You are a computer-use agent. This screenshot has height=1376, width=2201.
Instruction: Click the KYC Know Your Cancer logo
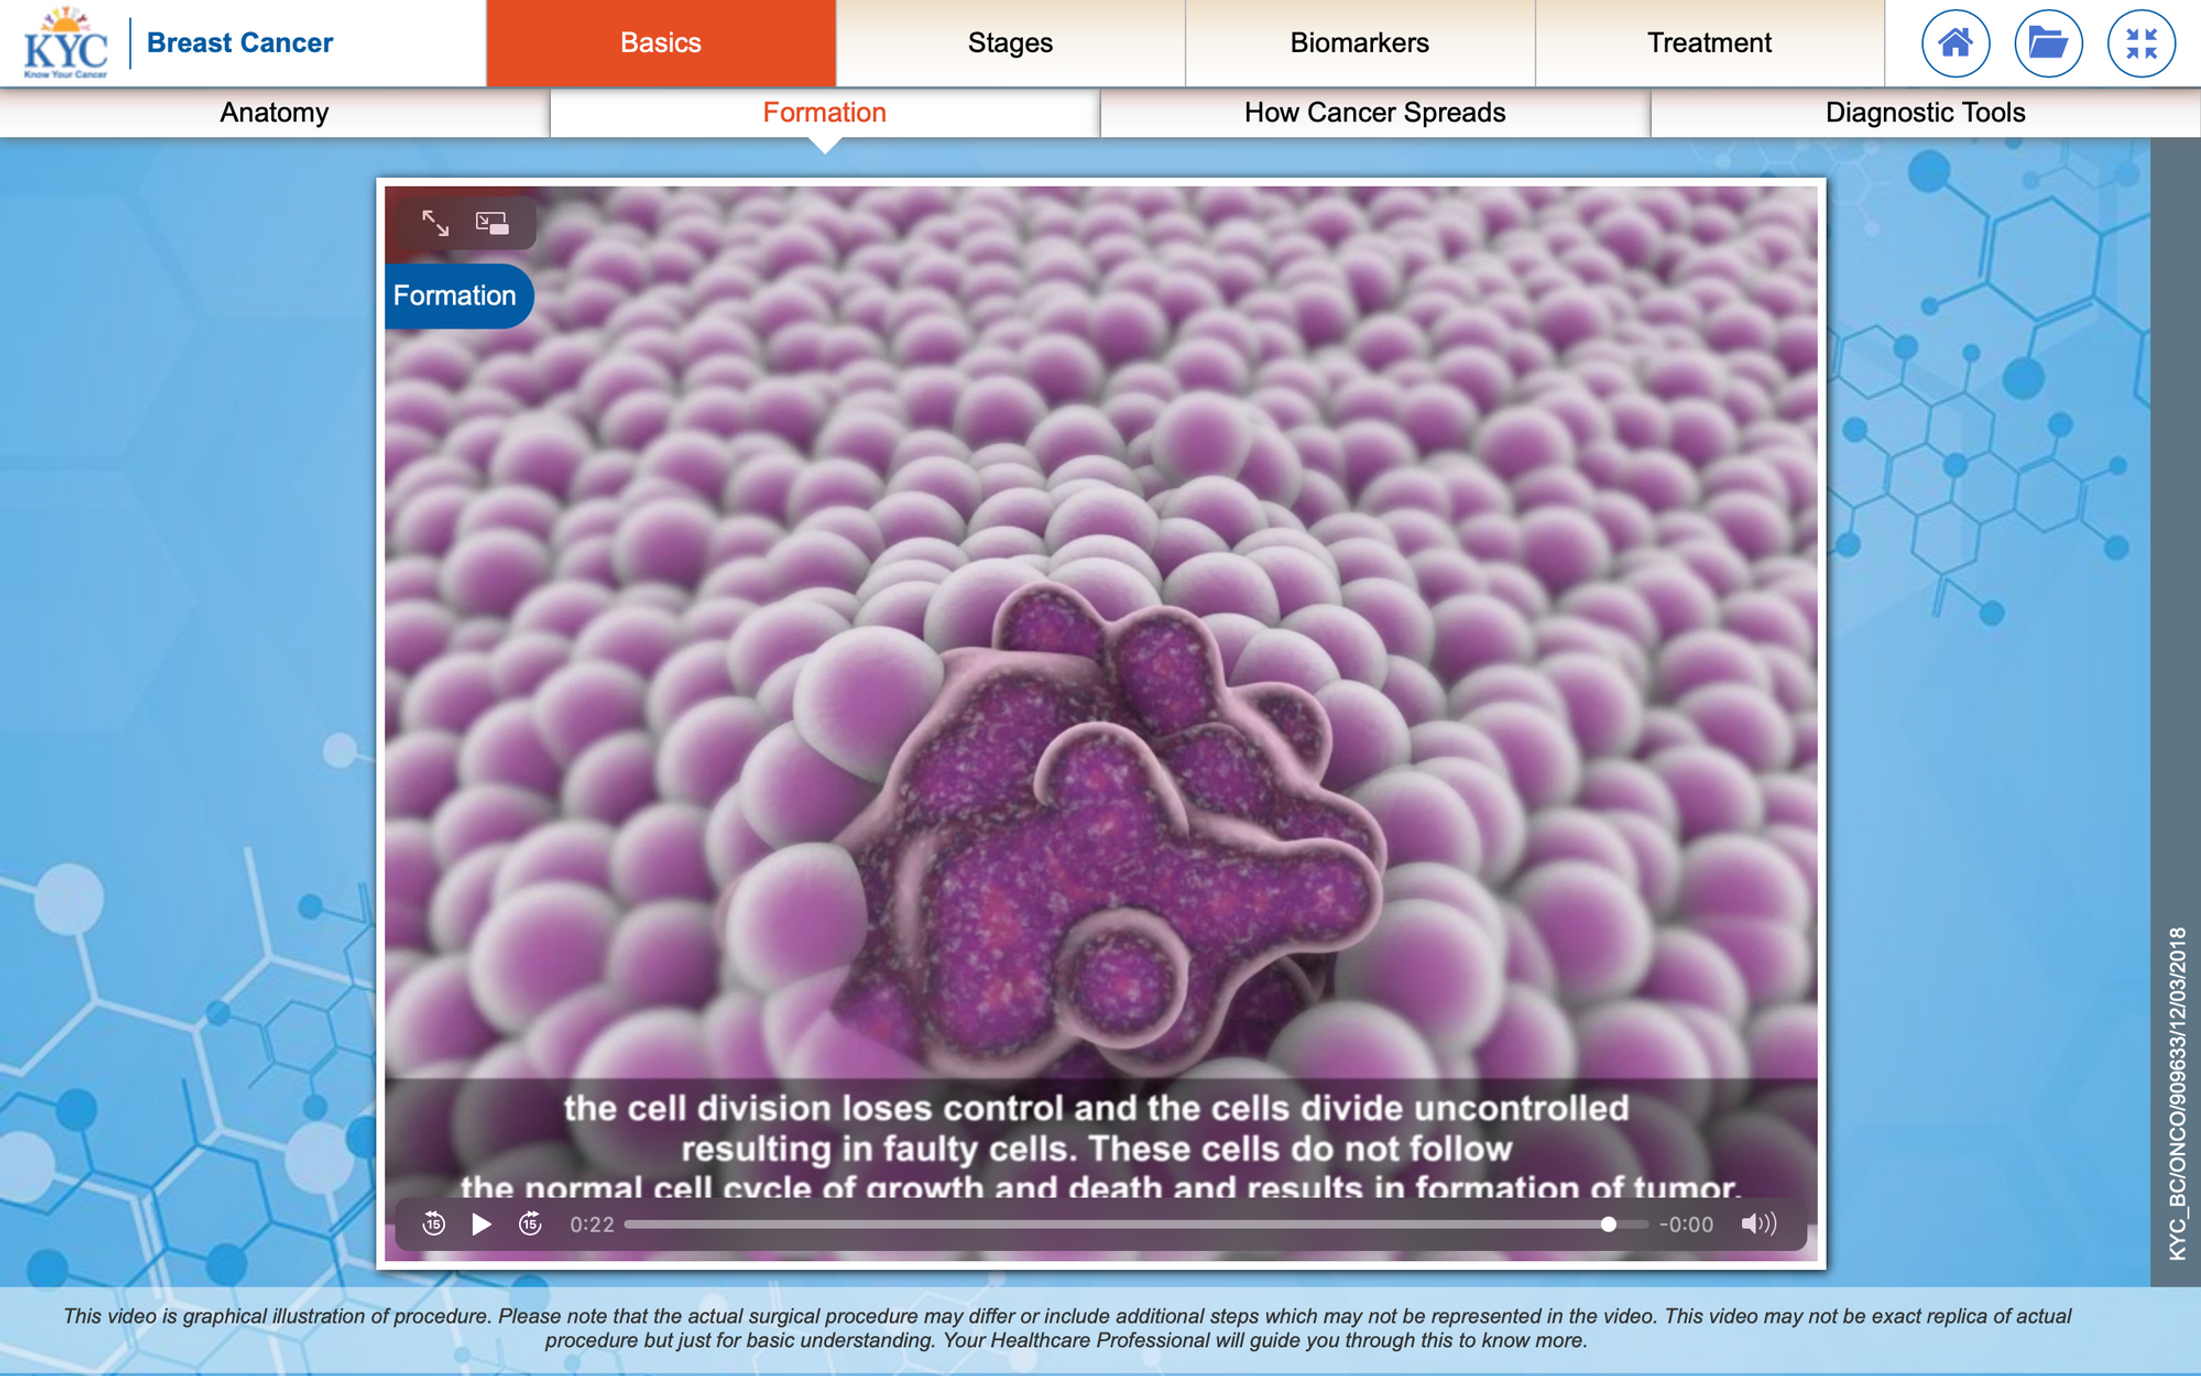click(x=66, y=44)
